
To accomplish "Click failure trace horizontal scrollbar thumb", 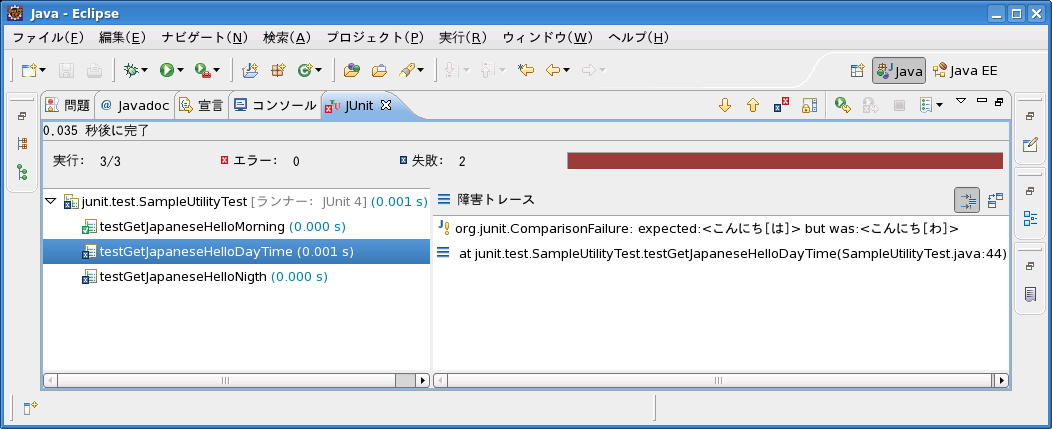I will click(x=719, y=381).
